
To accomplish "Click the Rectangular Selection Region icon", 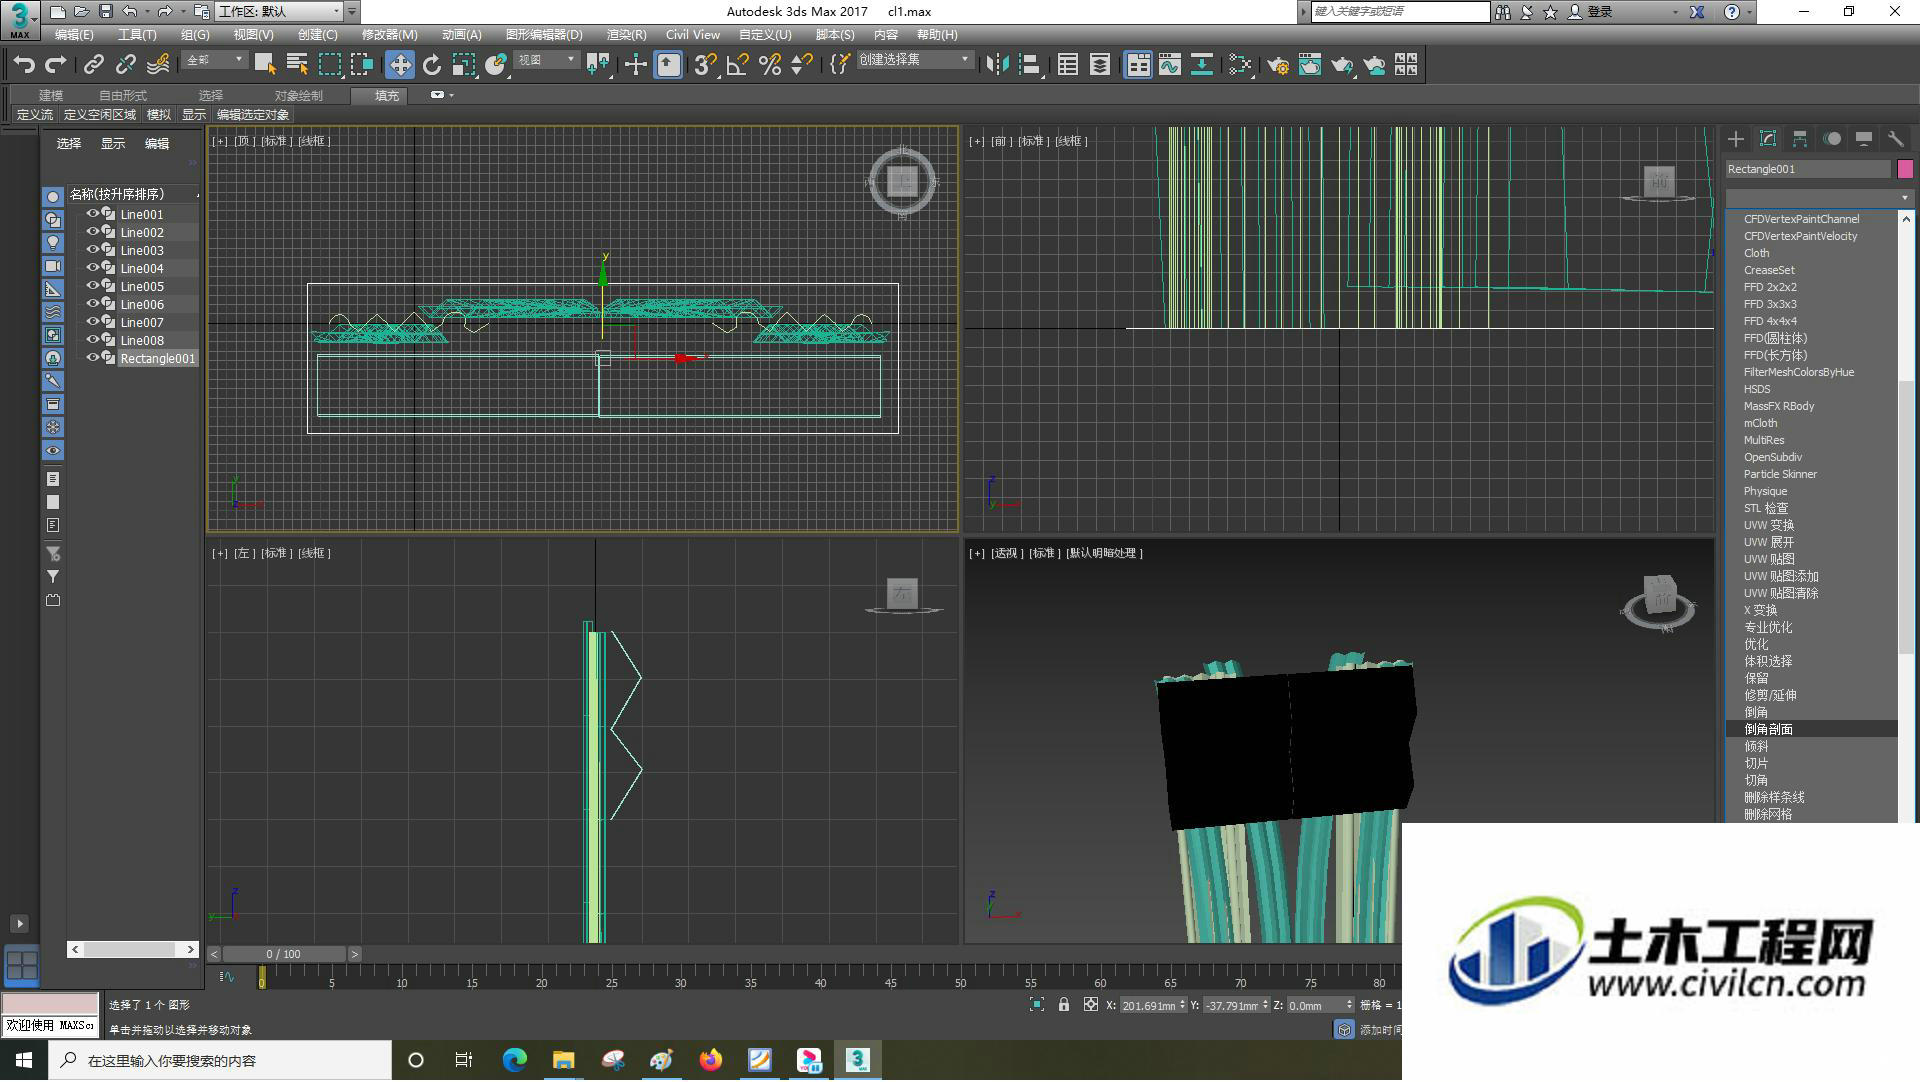I will pos(329,65).
